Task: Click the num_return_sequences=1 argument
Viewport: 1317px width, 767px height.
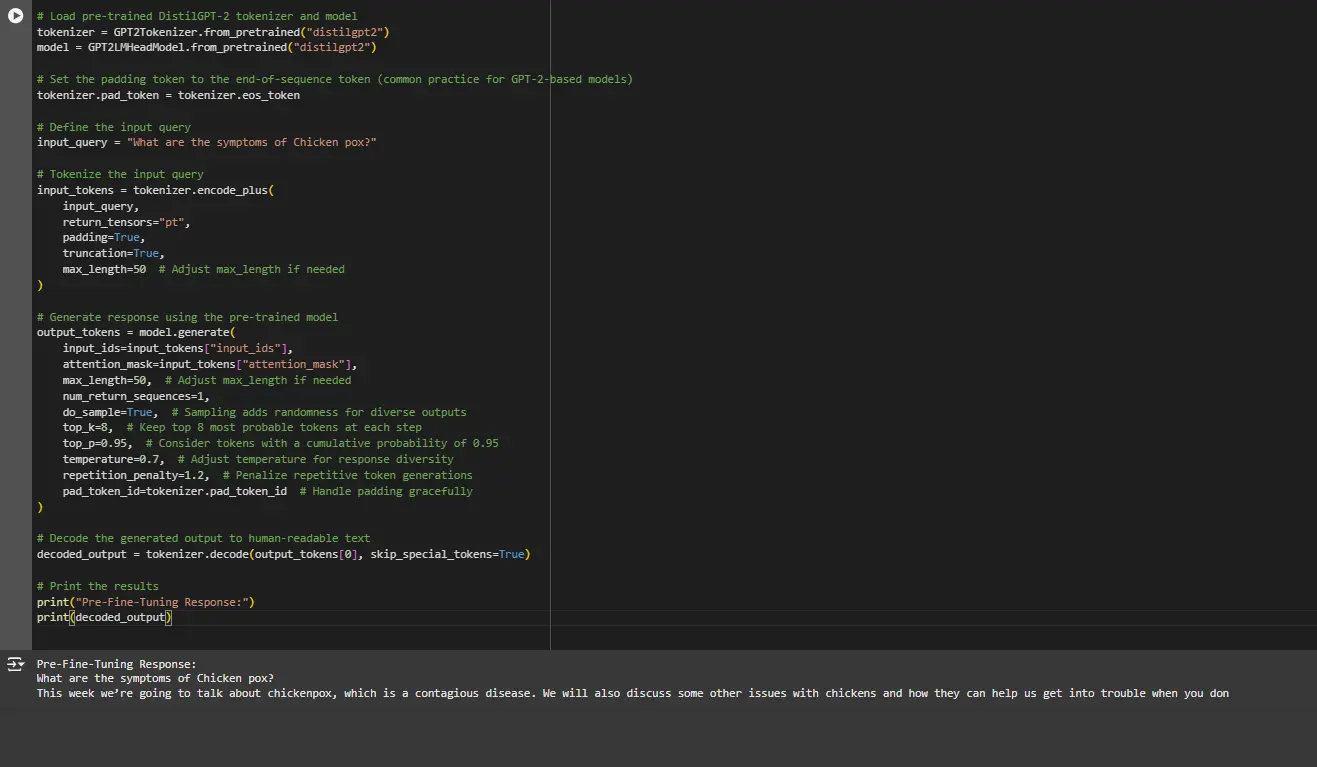Action: pos(136,397)
